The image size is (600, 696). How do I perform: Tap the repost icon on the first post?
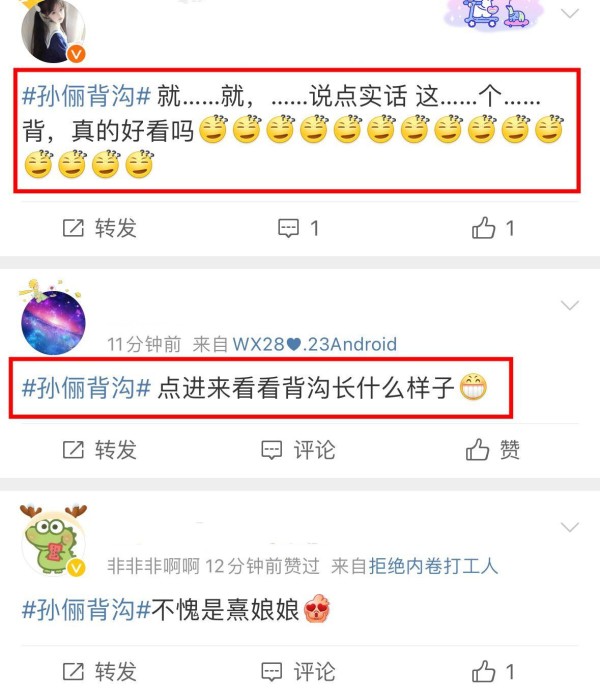pyautogui.click(x=73, y=228)
